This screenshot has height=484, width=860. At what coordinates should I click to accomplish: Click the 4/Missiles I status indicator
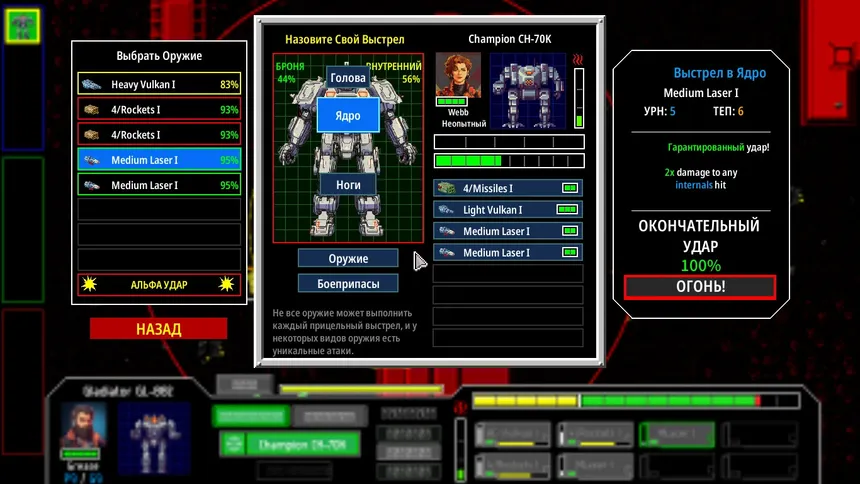pyautogui.click(x=570, y=188)
